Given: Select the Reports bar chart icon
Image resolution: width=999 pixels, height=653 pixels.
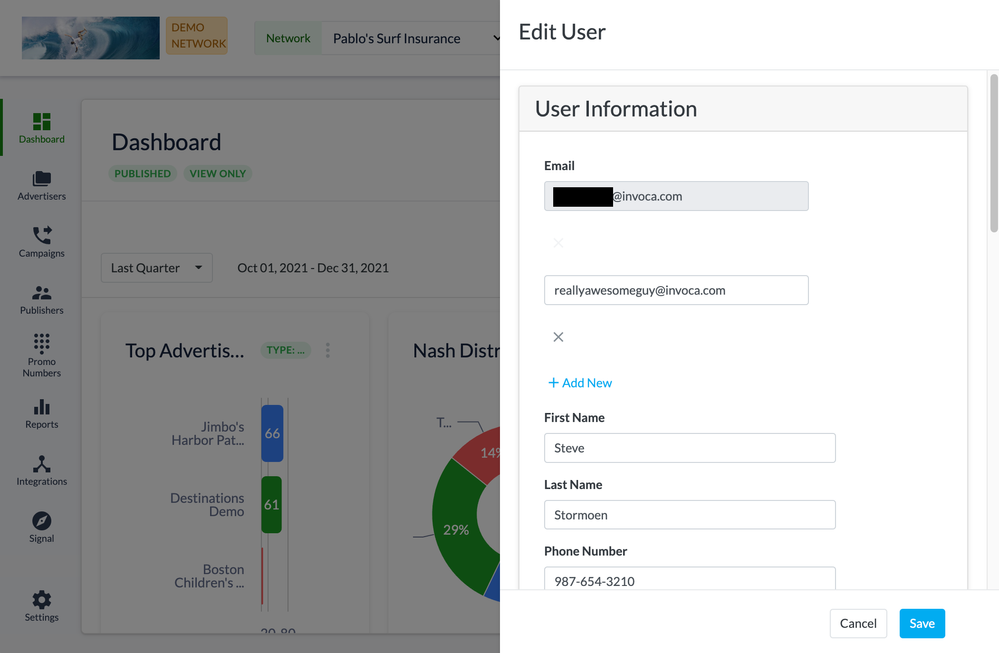Looking at the screenshot, I should click(x=41, y=407).
